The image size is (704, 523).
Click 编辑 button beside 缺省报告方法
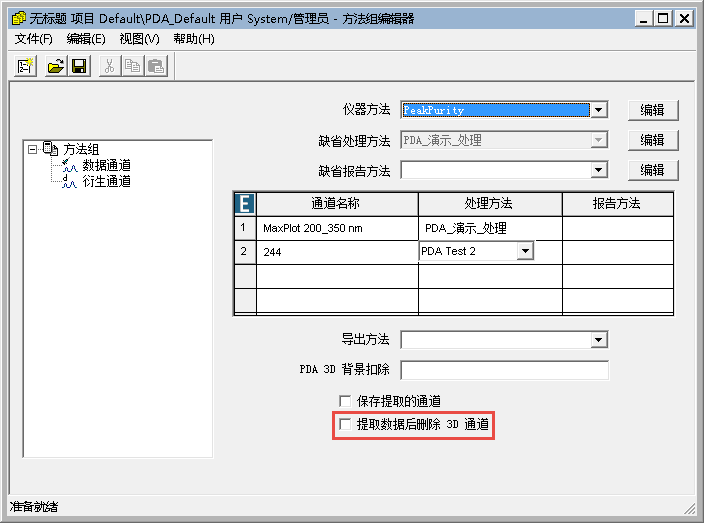point(653,171)
